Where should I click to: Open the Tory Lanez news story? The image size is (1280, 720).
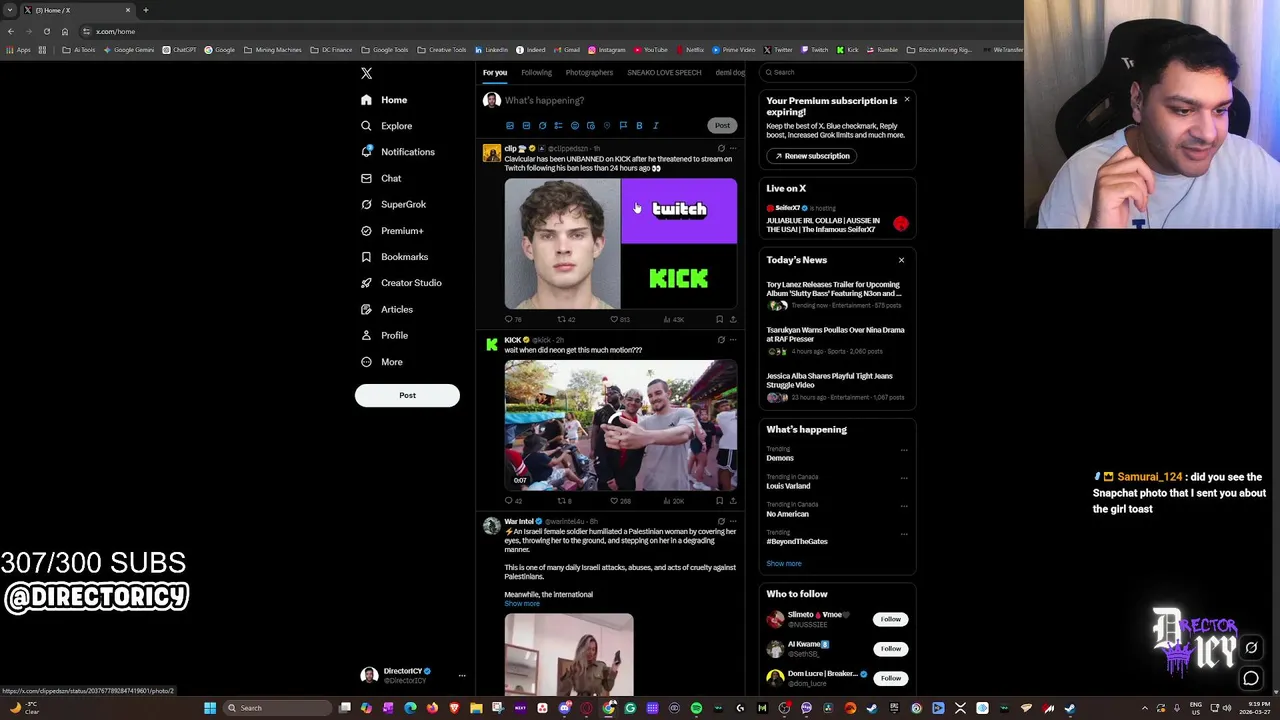click(836, 294)
